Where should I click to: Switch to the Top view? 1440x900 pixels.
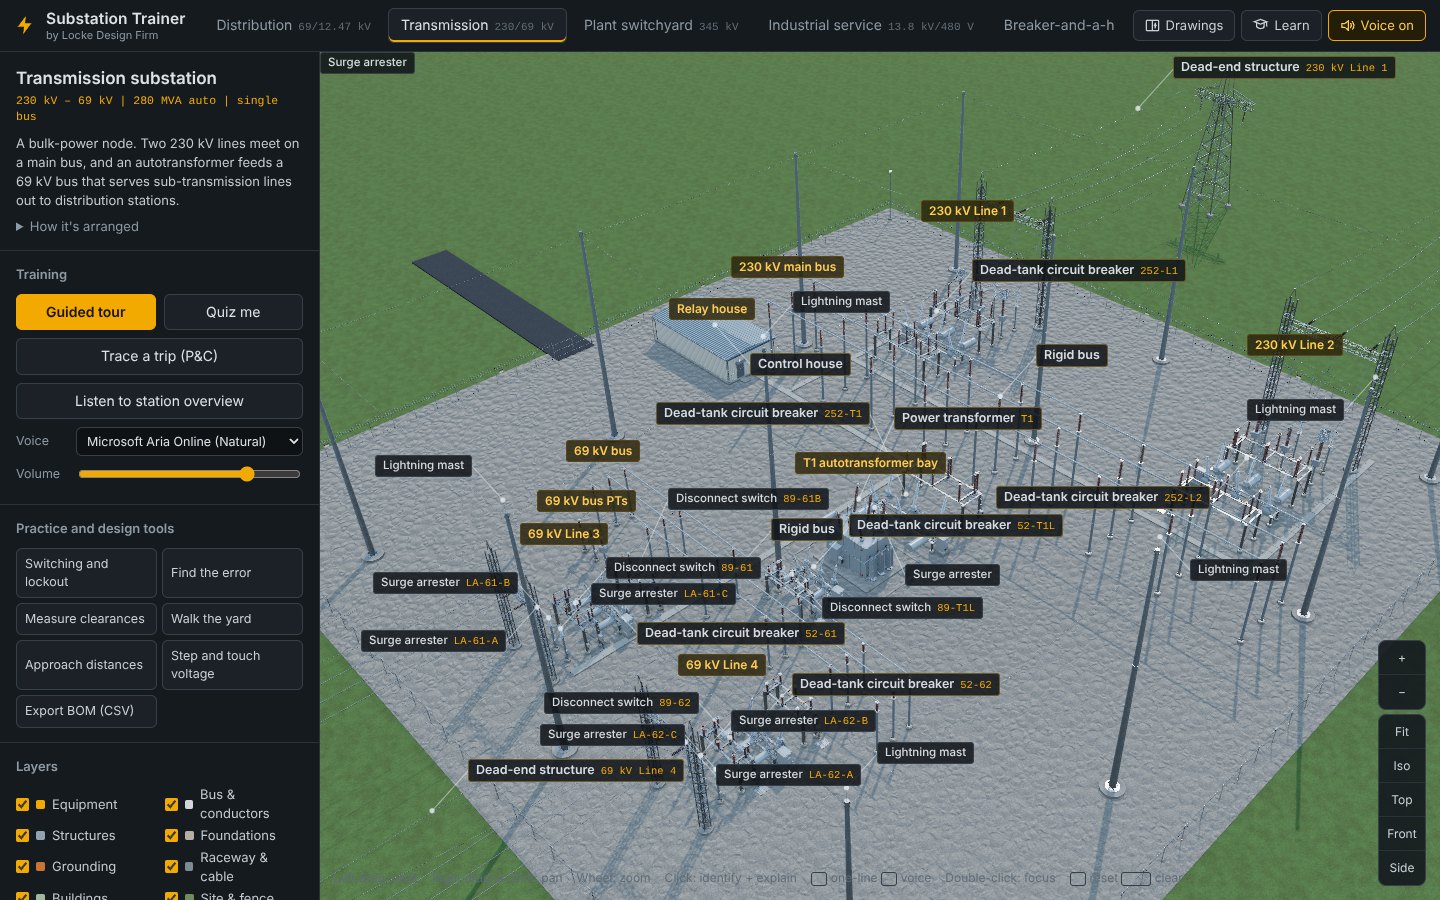tap(1402, 800)
